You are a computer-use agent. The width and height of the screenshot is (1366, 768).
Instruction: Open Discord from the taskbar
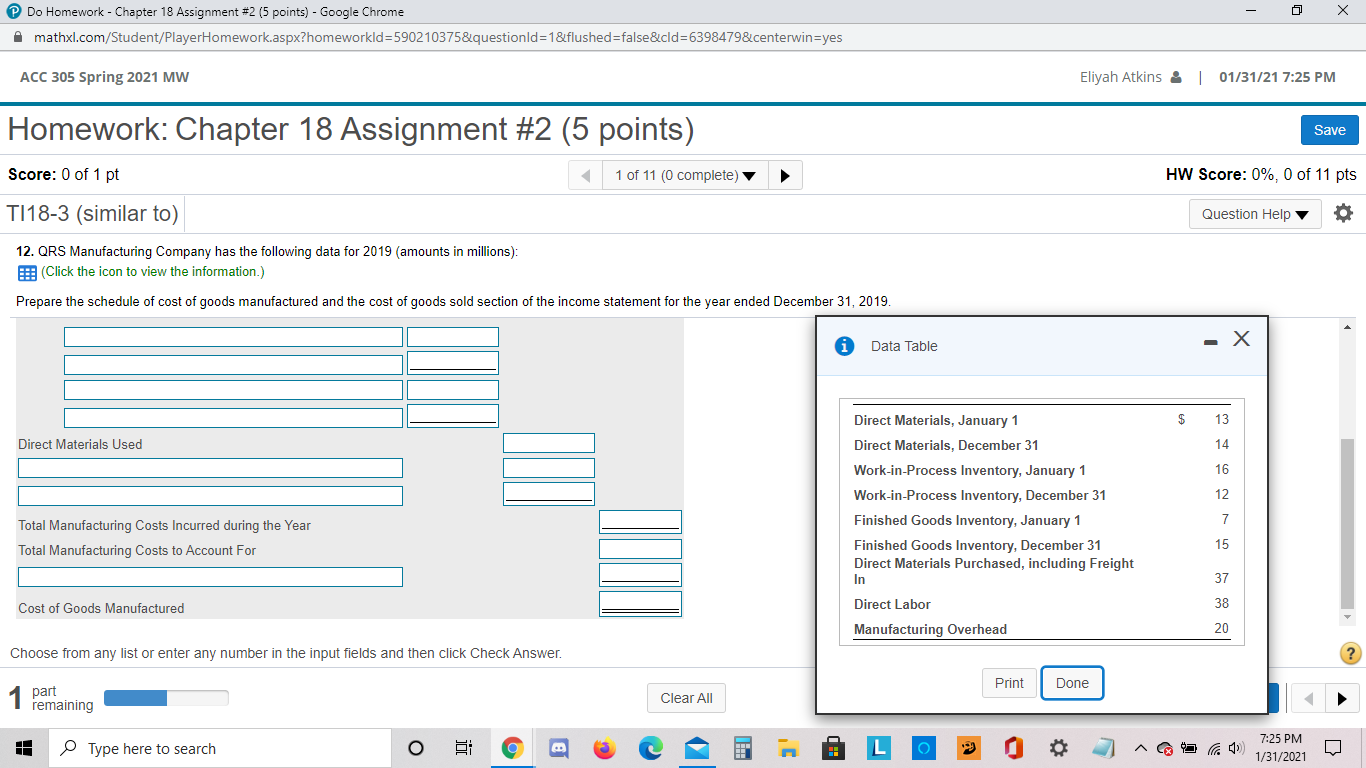coord(558,748)
